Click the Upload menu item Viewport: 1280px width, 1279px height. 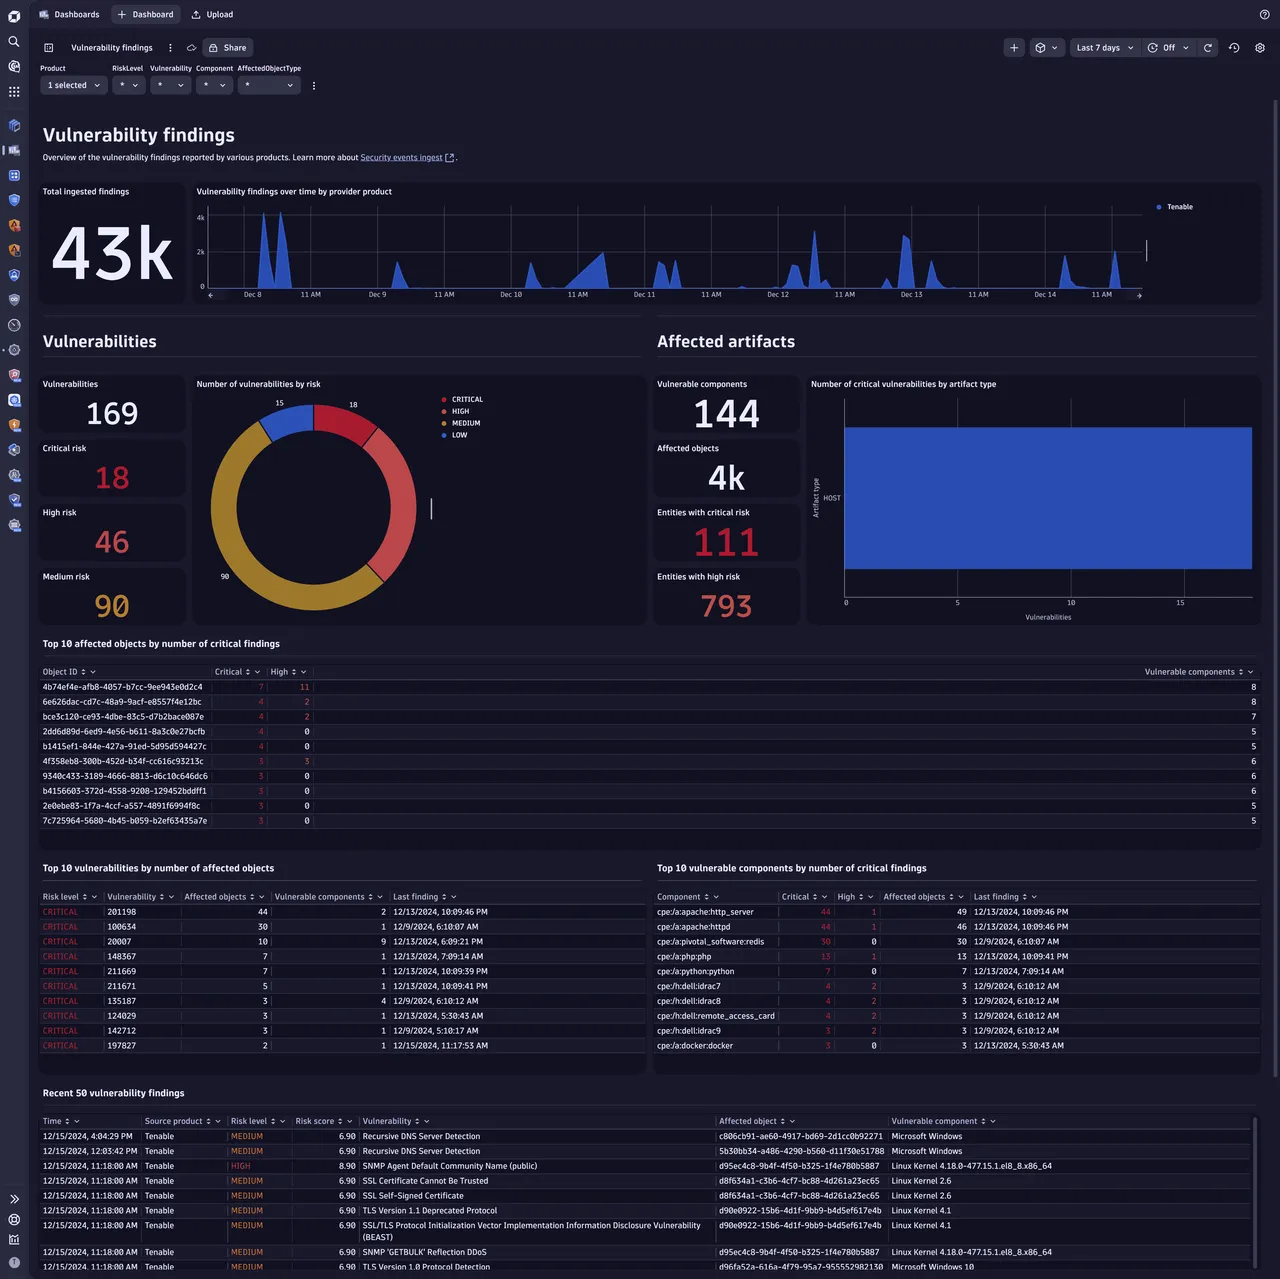click(212, 15)
